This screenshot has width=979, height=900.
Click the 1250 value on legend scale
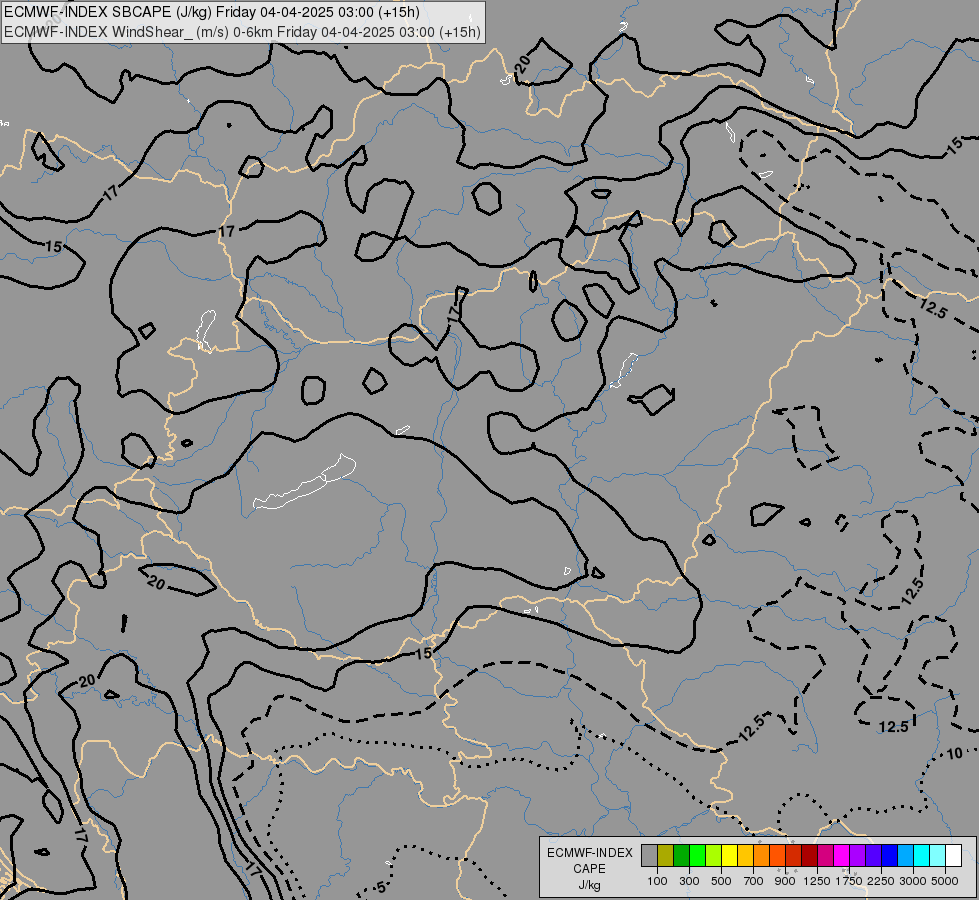click(x=817, y=881)
